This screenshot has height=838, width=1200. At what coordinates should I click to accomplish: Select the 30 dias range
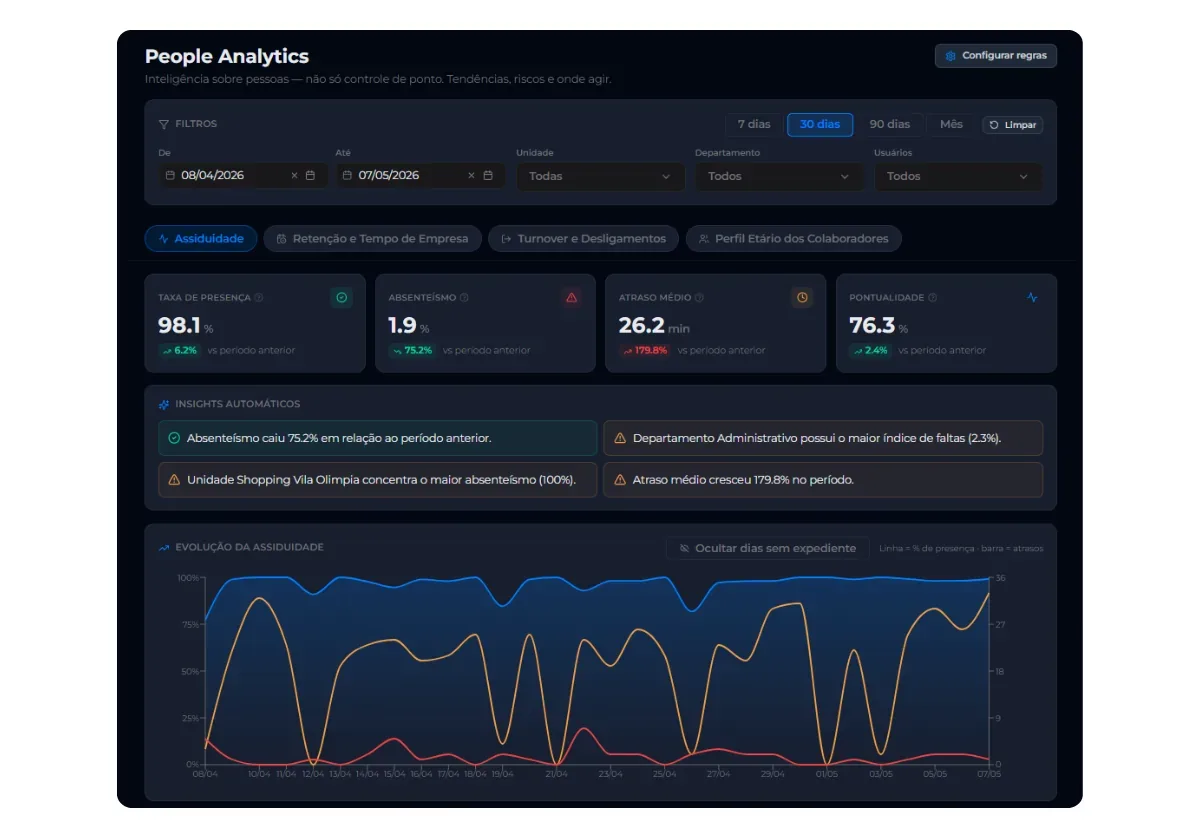click(x=820, y=124)
